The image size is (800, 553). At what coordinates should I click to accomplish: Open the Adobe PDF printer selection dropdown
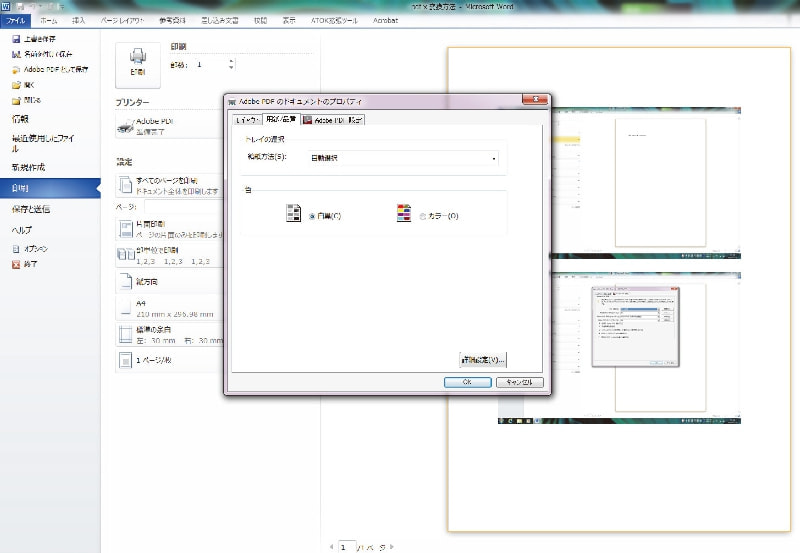[169, 126]
